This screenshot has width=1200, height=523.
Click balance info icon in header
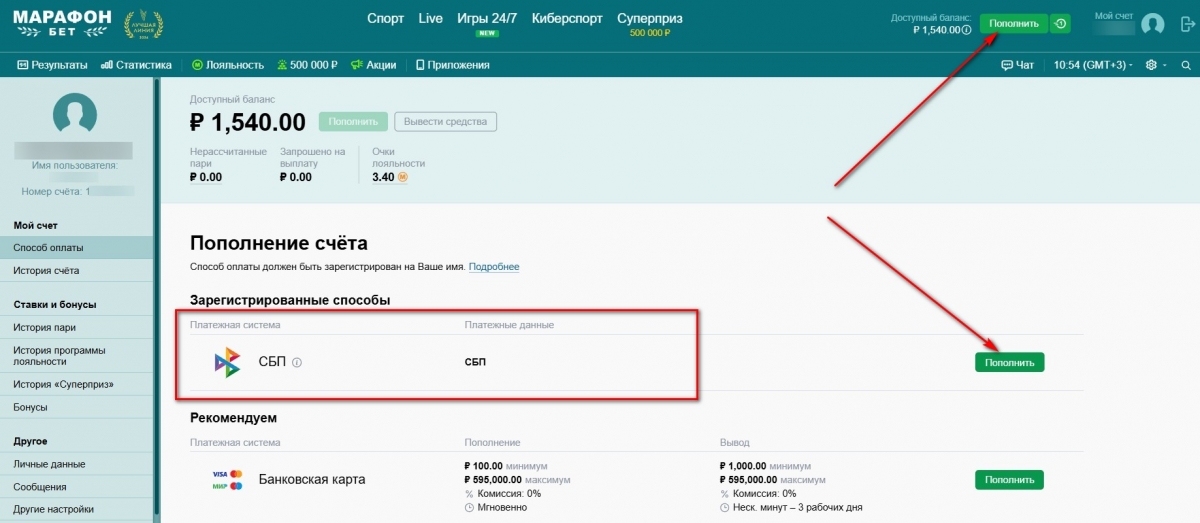pyautogui.click(x=966, y=30)
